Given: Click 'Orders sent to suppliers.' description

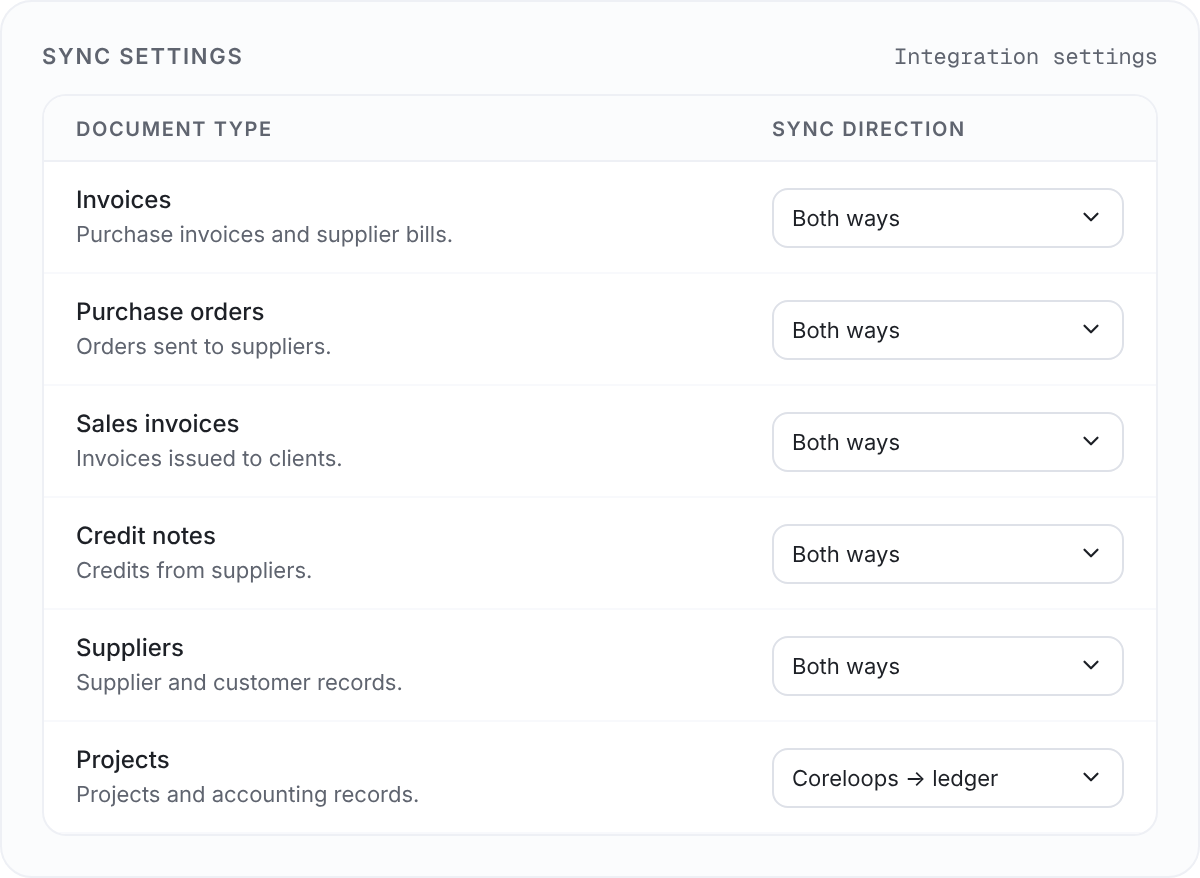Looking at the screenshot, I should [203, 347].
